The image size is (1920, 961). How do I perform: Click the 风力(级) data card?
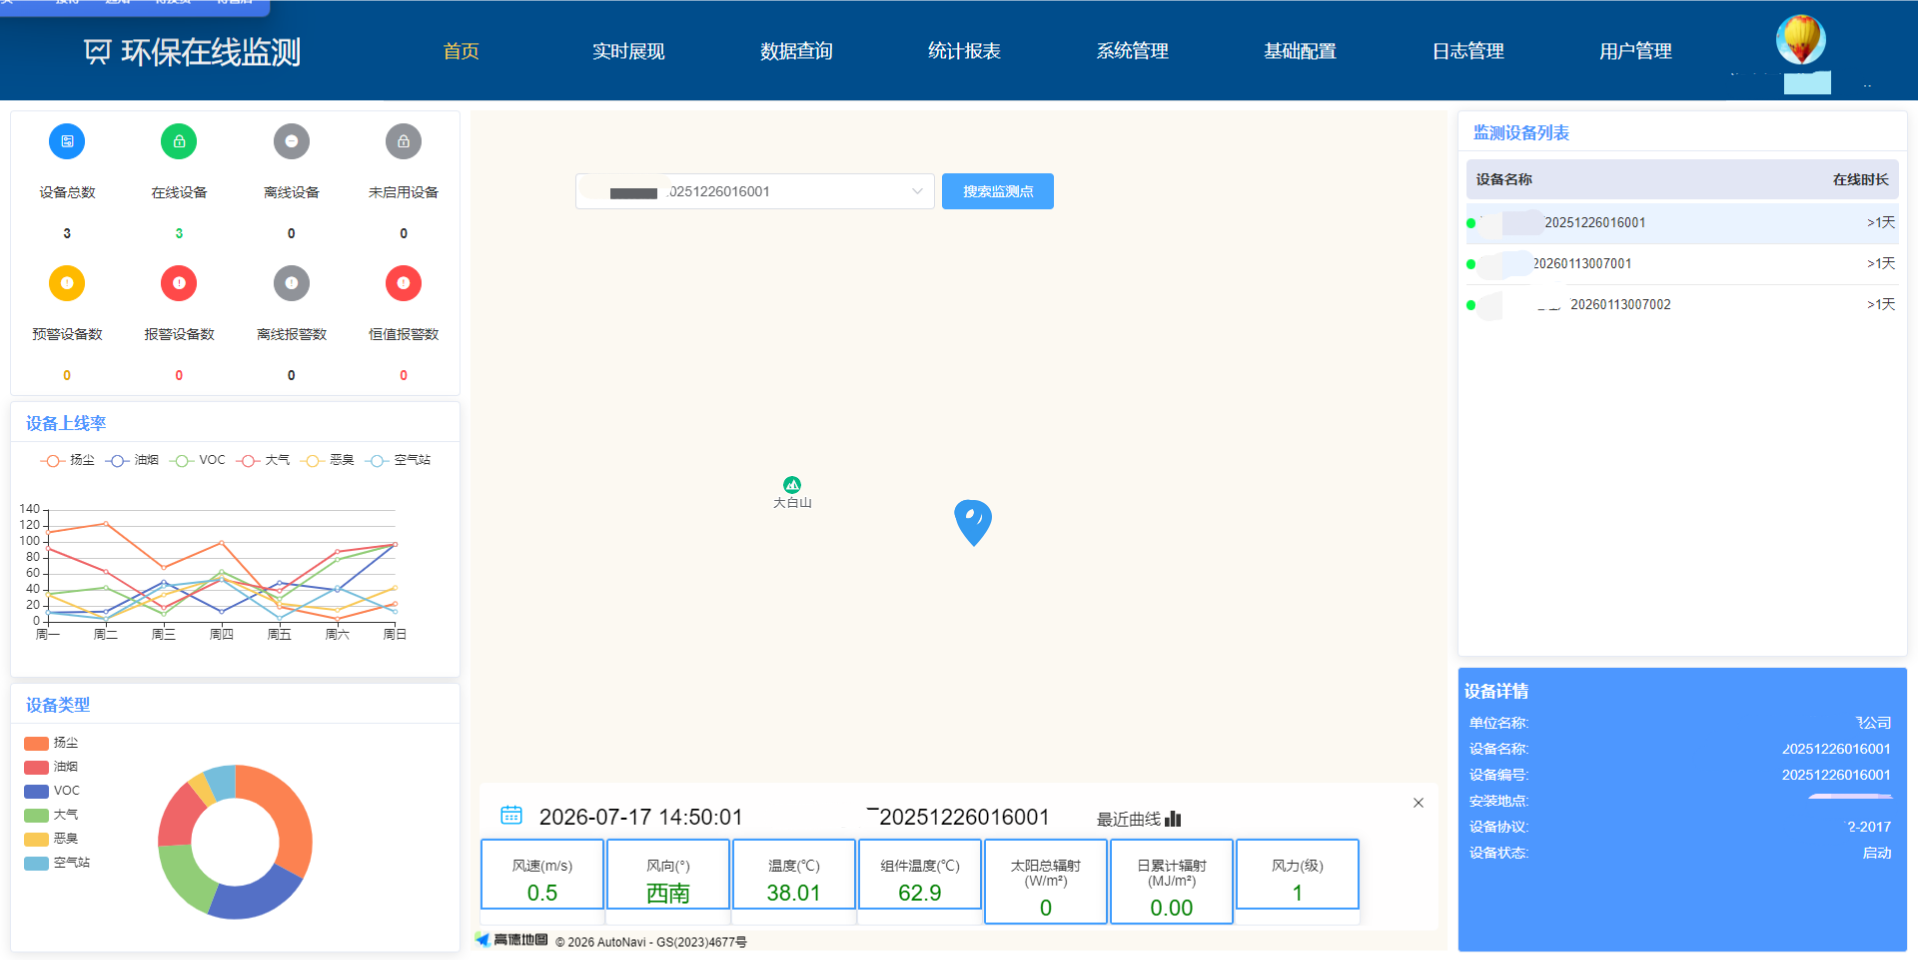pyautogui.click(x=1298, y=875)
